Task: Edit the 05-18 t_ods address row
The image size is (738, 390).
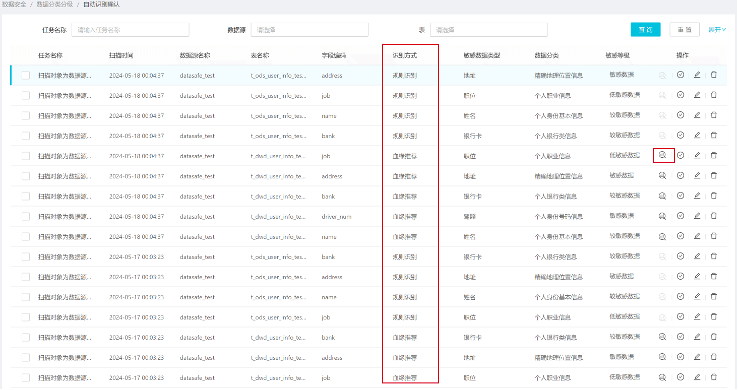Action: pos(697,75)
